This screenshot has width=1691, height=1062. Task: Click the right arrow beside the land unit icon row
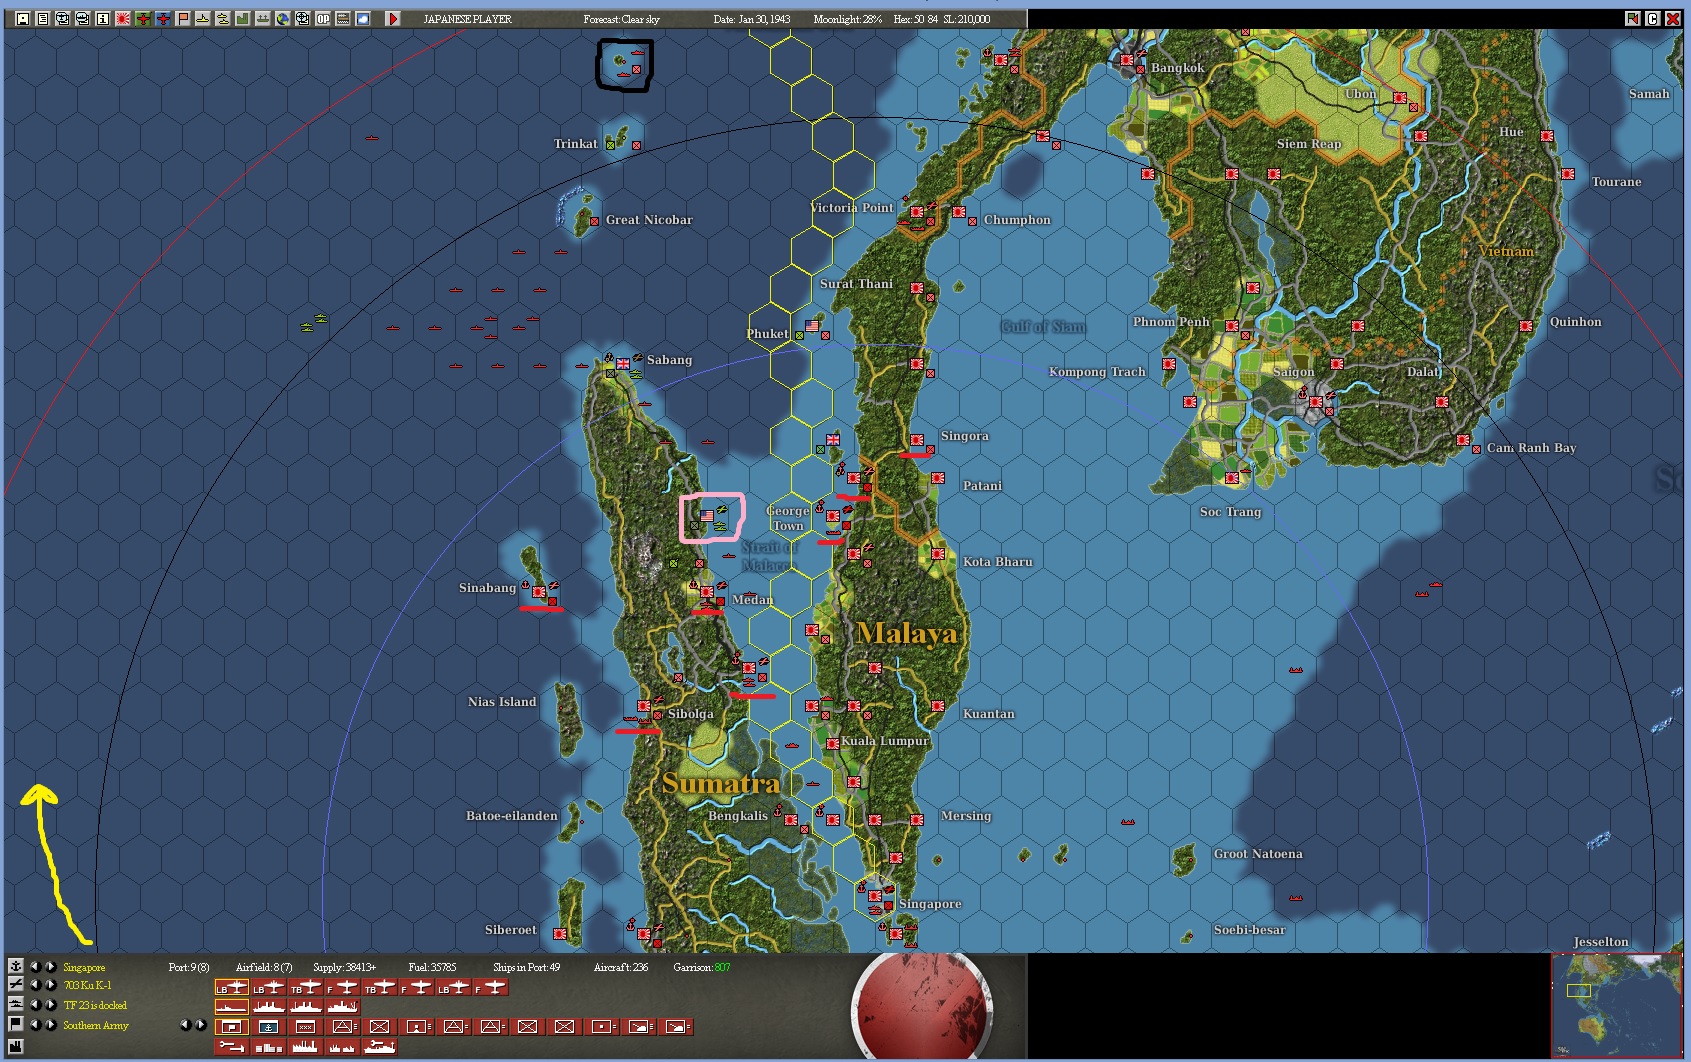[200, 1025]
